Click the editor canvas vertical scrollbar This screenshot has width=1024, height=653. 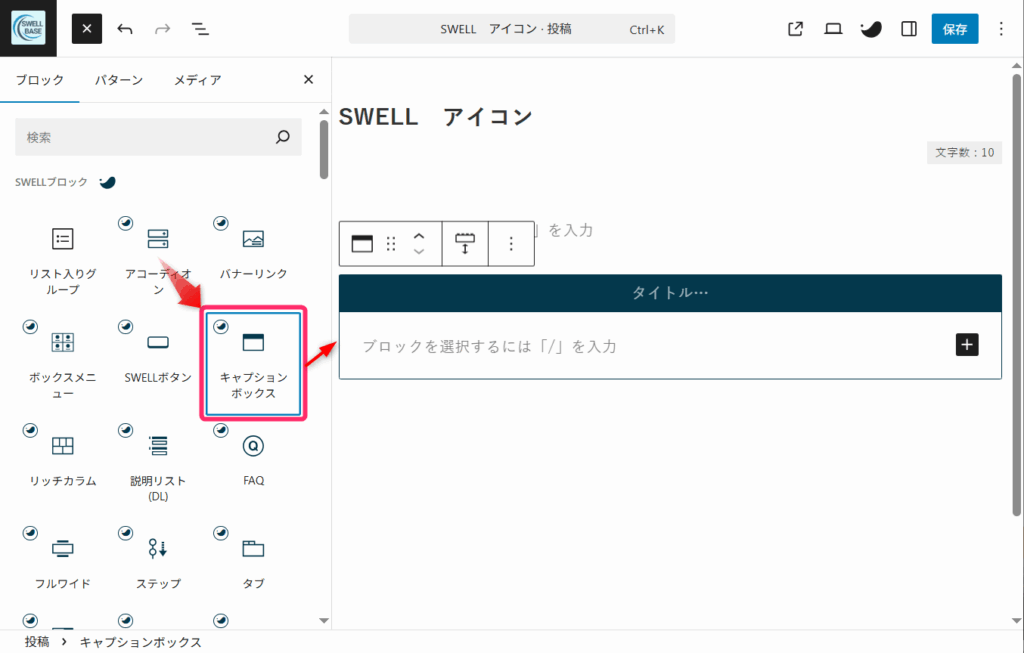pos(1016,294)
